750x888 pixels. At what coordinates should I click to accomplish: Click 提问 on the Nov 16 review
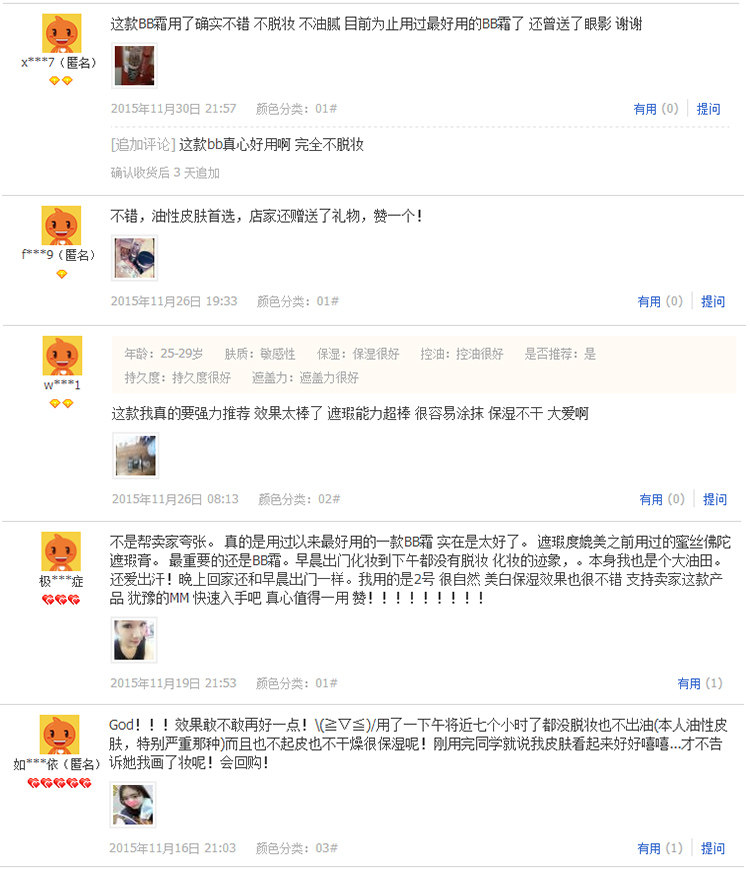(713, 848)
